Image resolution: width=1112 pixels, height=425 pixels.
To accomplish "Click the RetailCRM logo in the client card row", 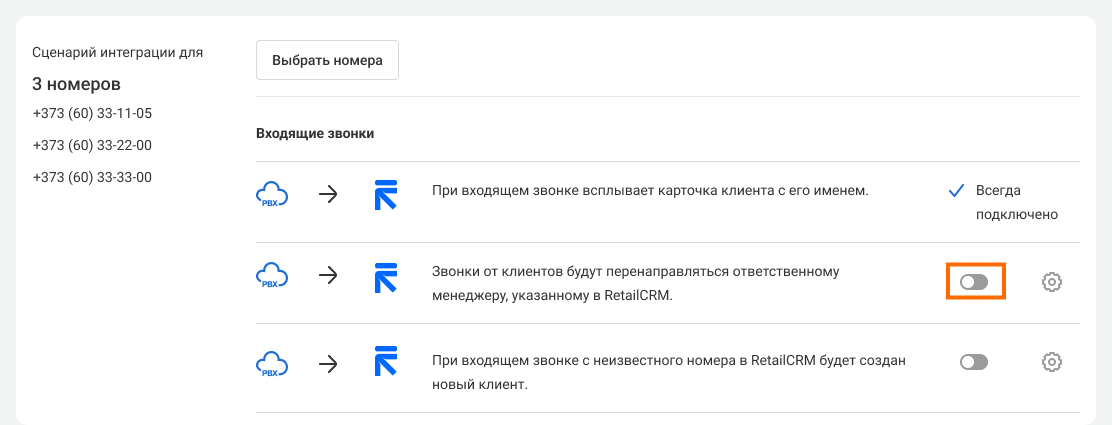I will [x=385, y=194].
